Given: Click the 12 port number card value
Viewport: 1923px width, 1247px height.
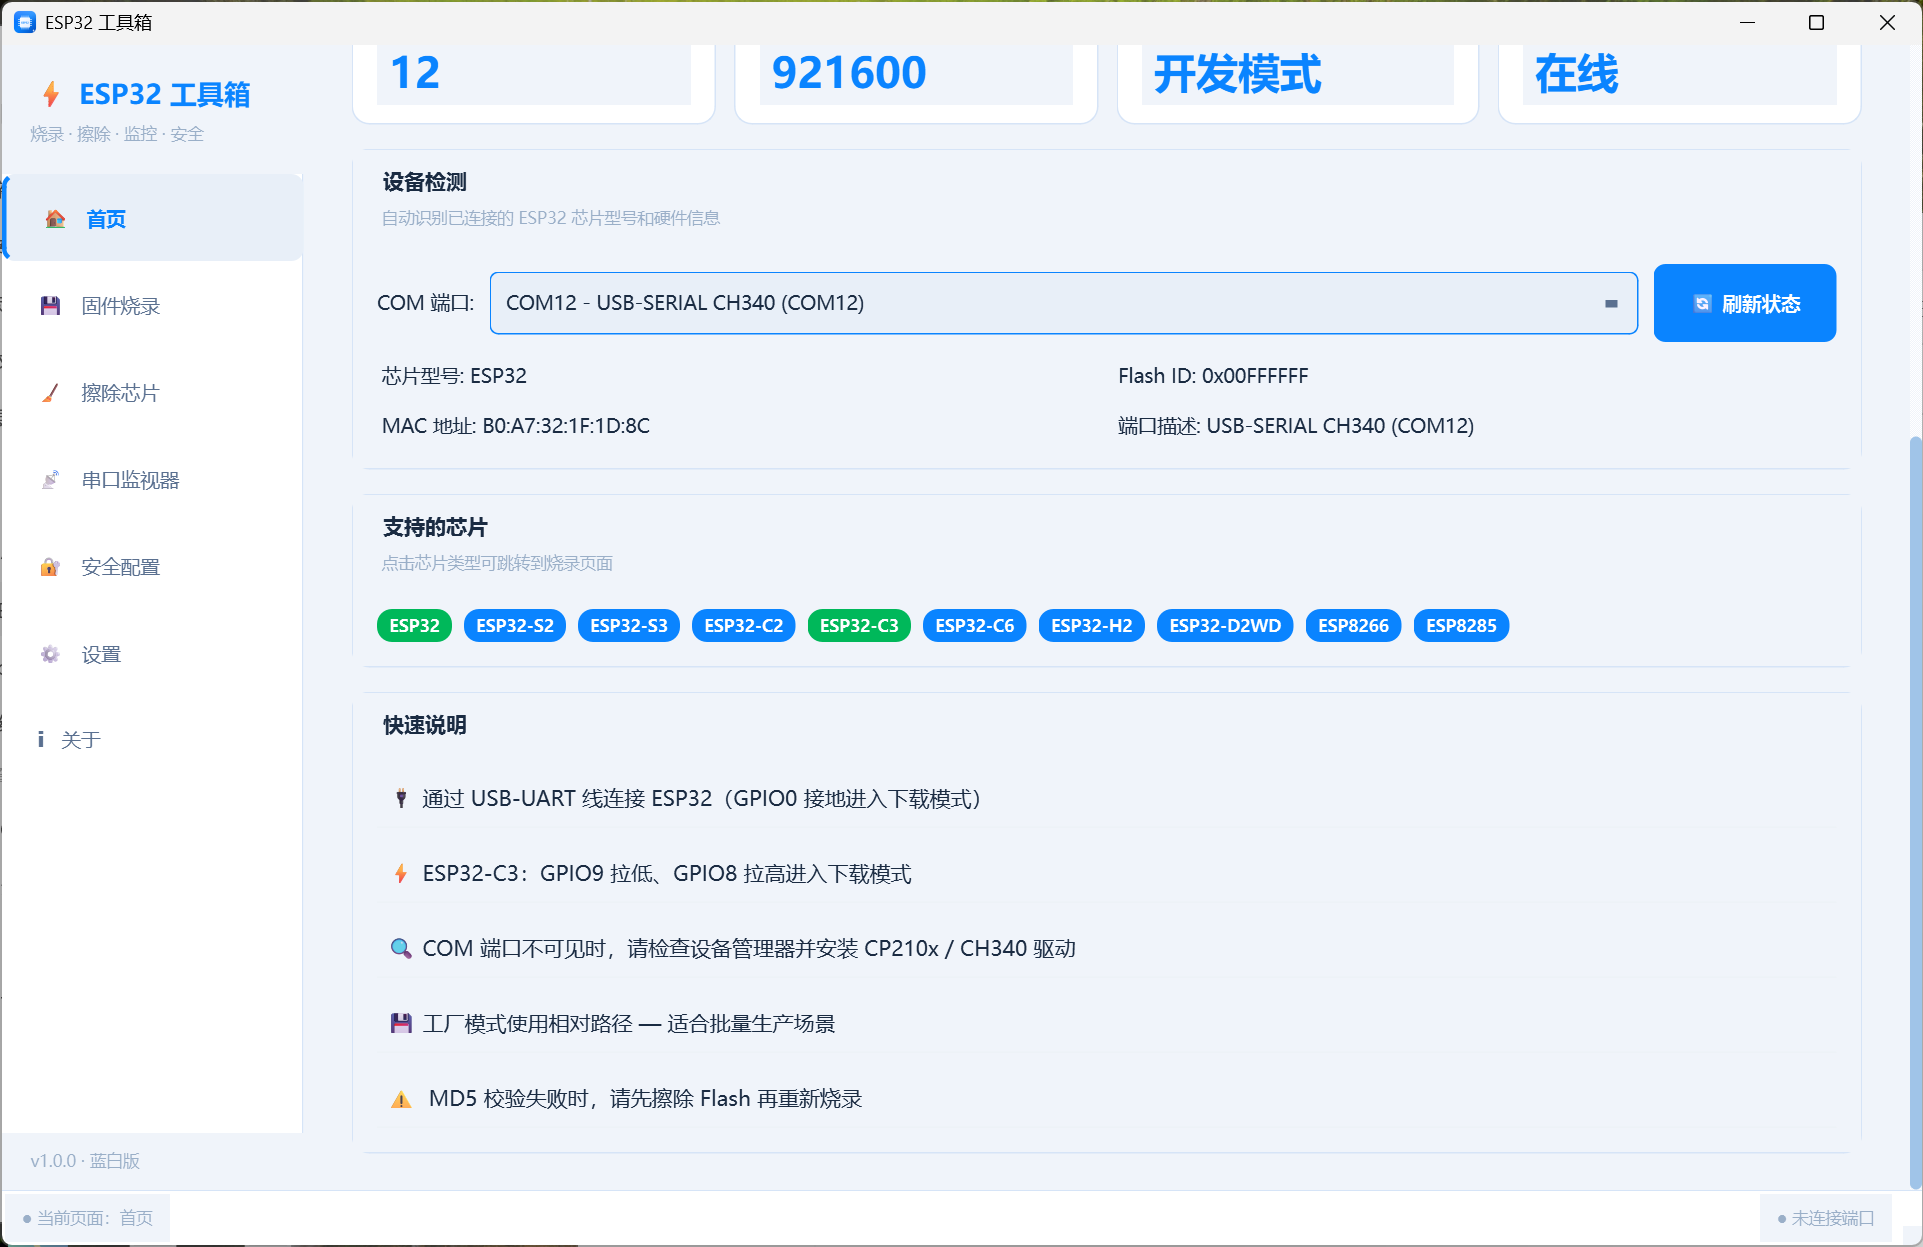Looking at the screenshot, I should [415, 73].
